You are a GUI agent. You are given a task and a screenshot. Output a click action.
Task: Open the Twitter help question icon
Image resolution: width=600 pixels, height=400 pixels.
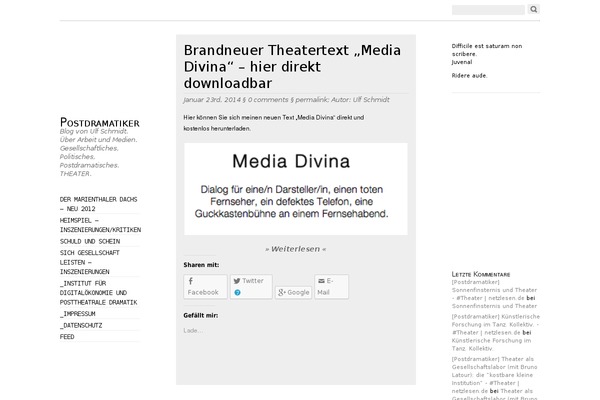coord(237,292)
